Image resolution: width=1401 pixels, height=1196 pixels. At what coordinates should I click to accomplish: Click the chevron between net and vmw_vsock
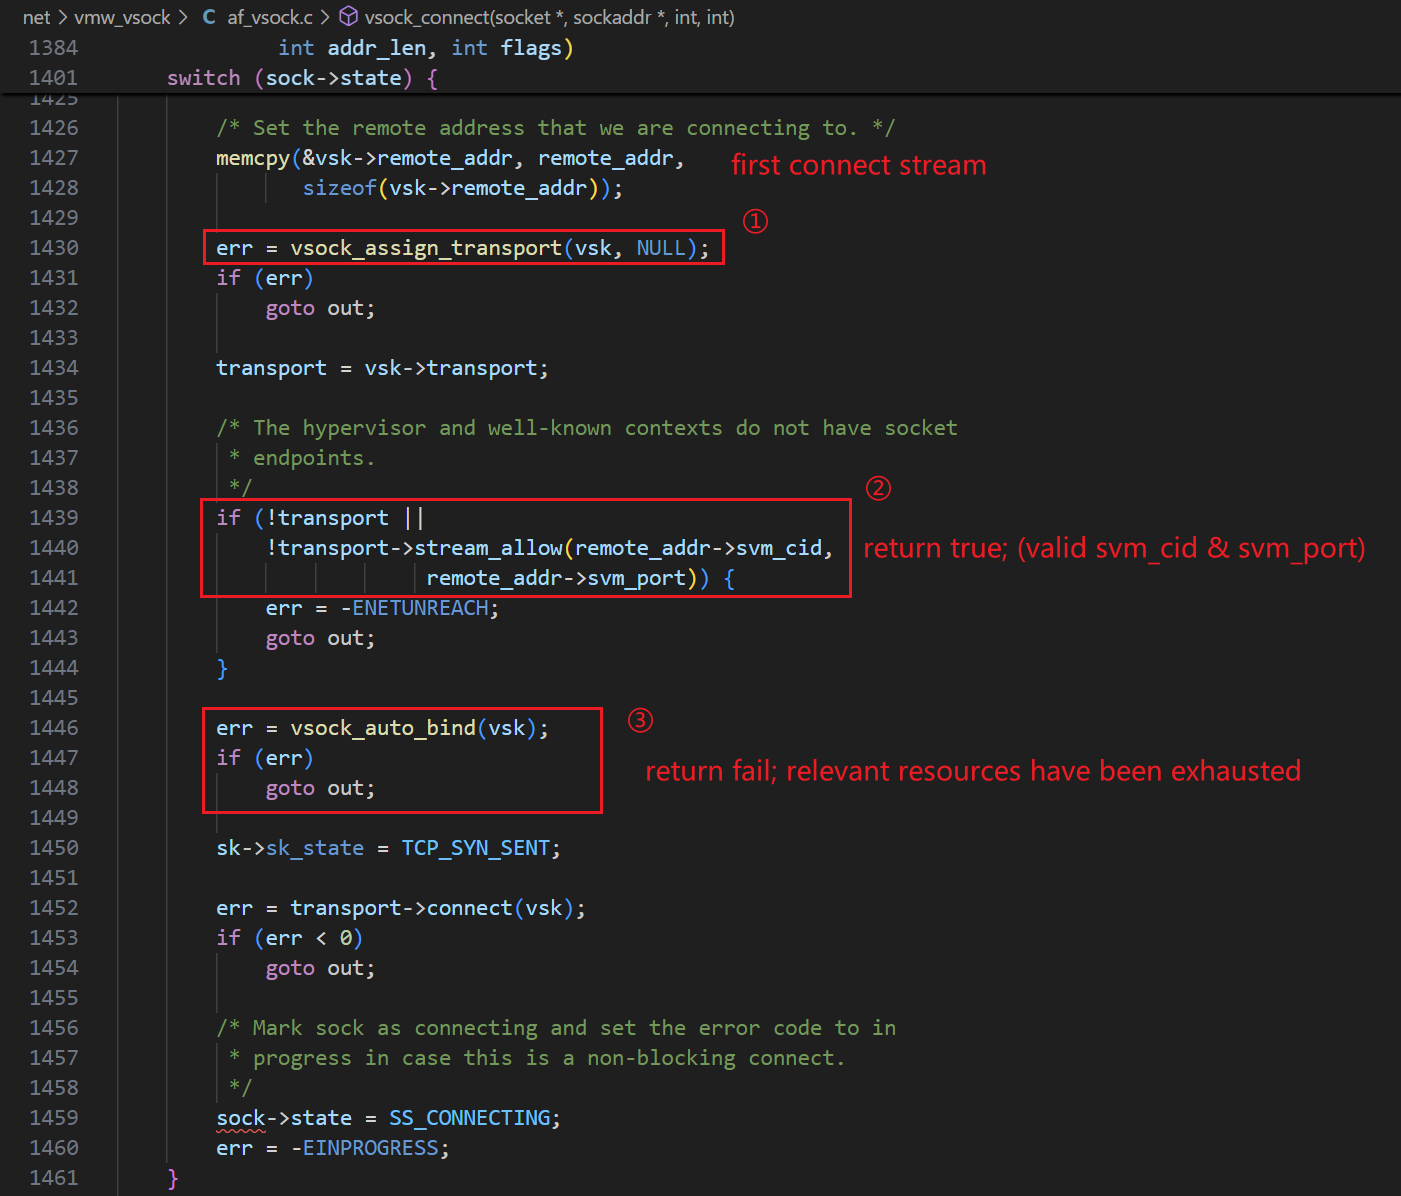point(62,17)
